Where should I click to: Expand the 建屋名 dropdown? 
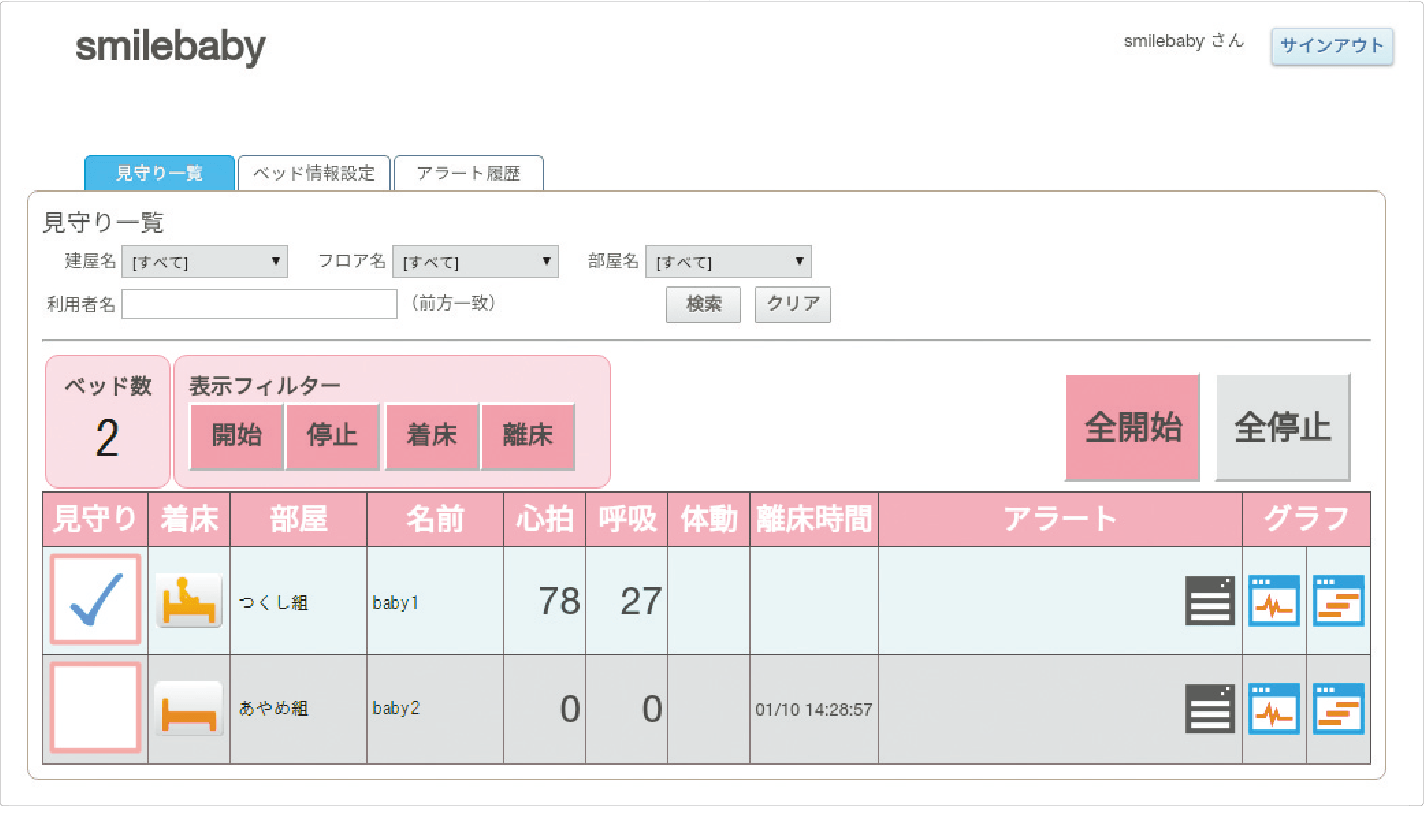tap(204, 262)
